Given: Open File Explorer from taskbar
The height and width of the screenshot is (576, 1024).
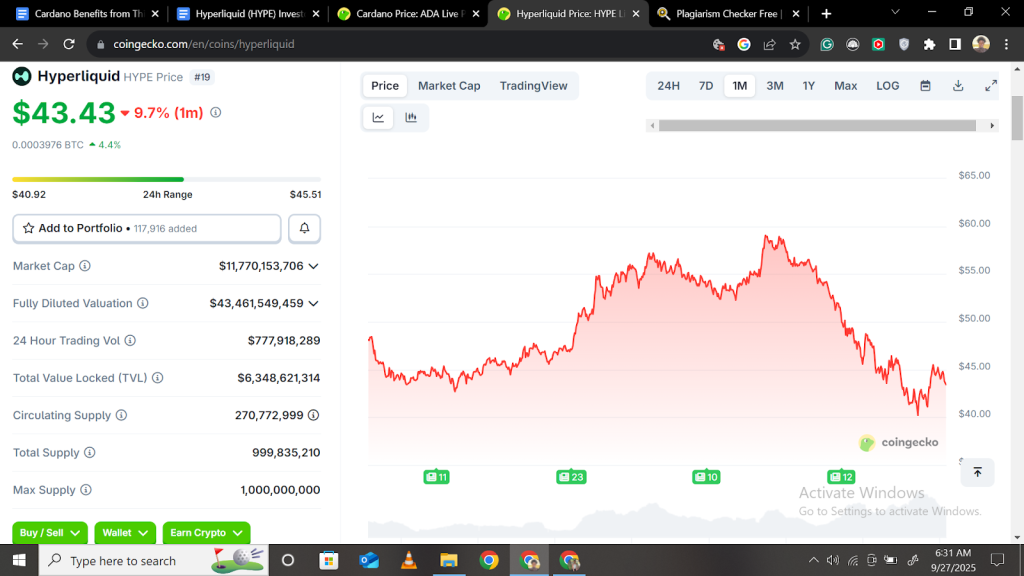Looking at the screenshot, I should [x=449, y=560].
